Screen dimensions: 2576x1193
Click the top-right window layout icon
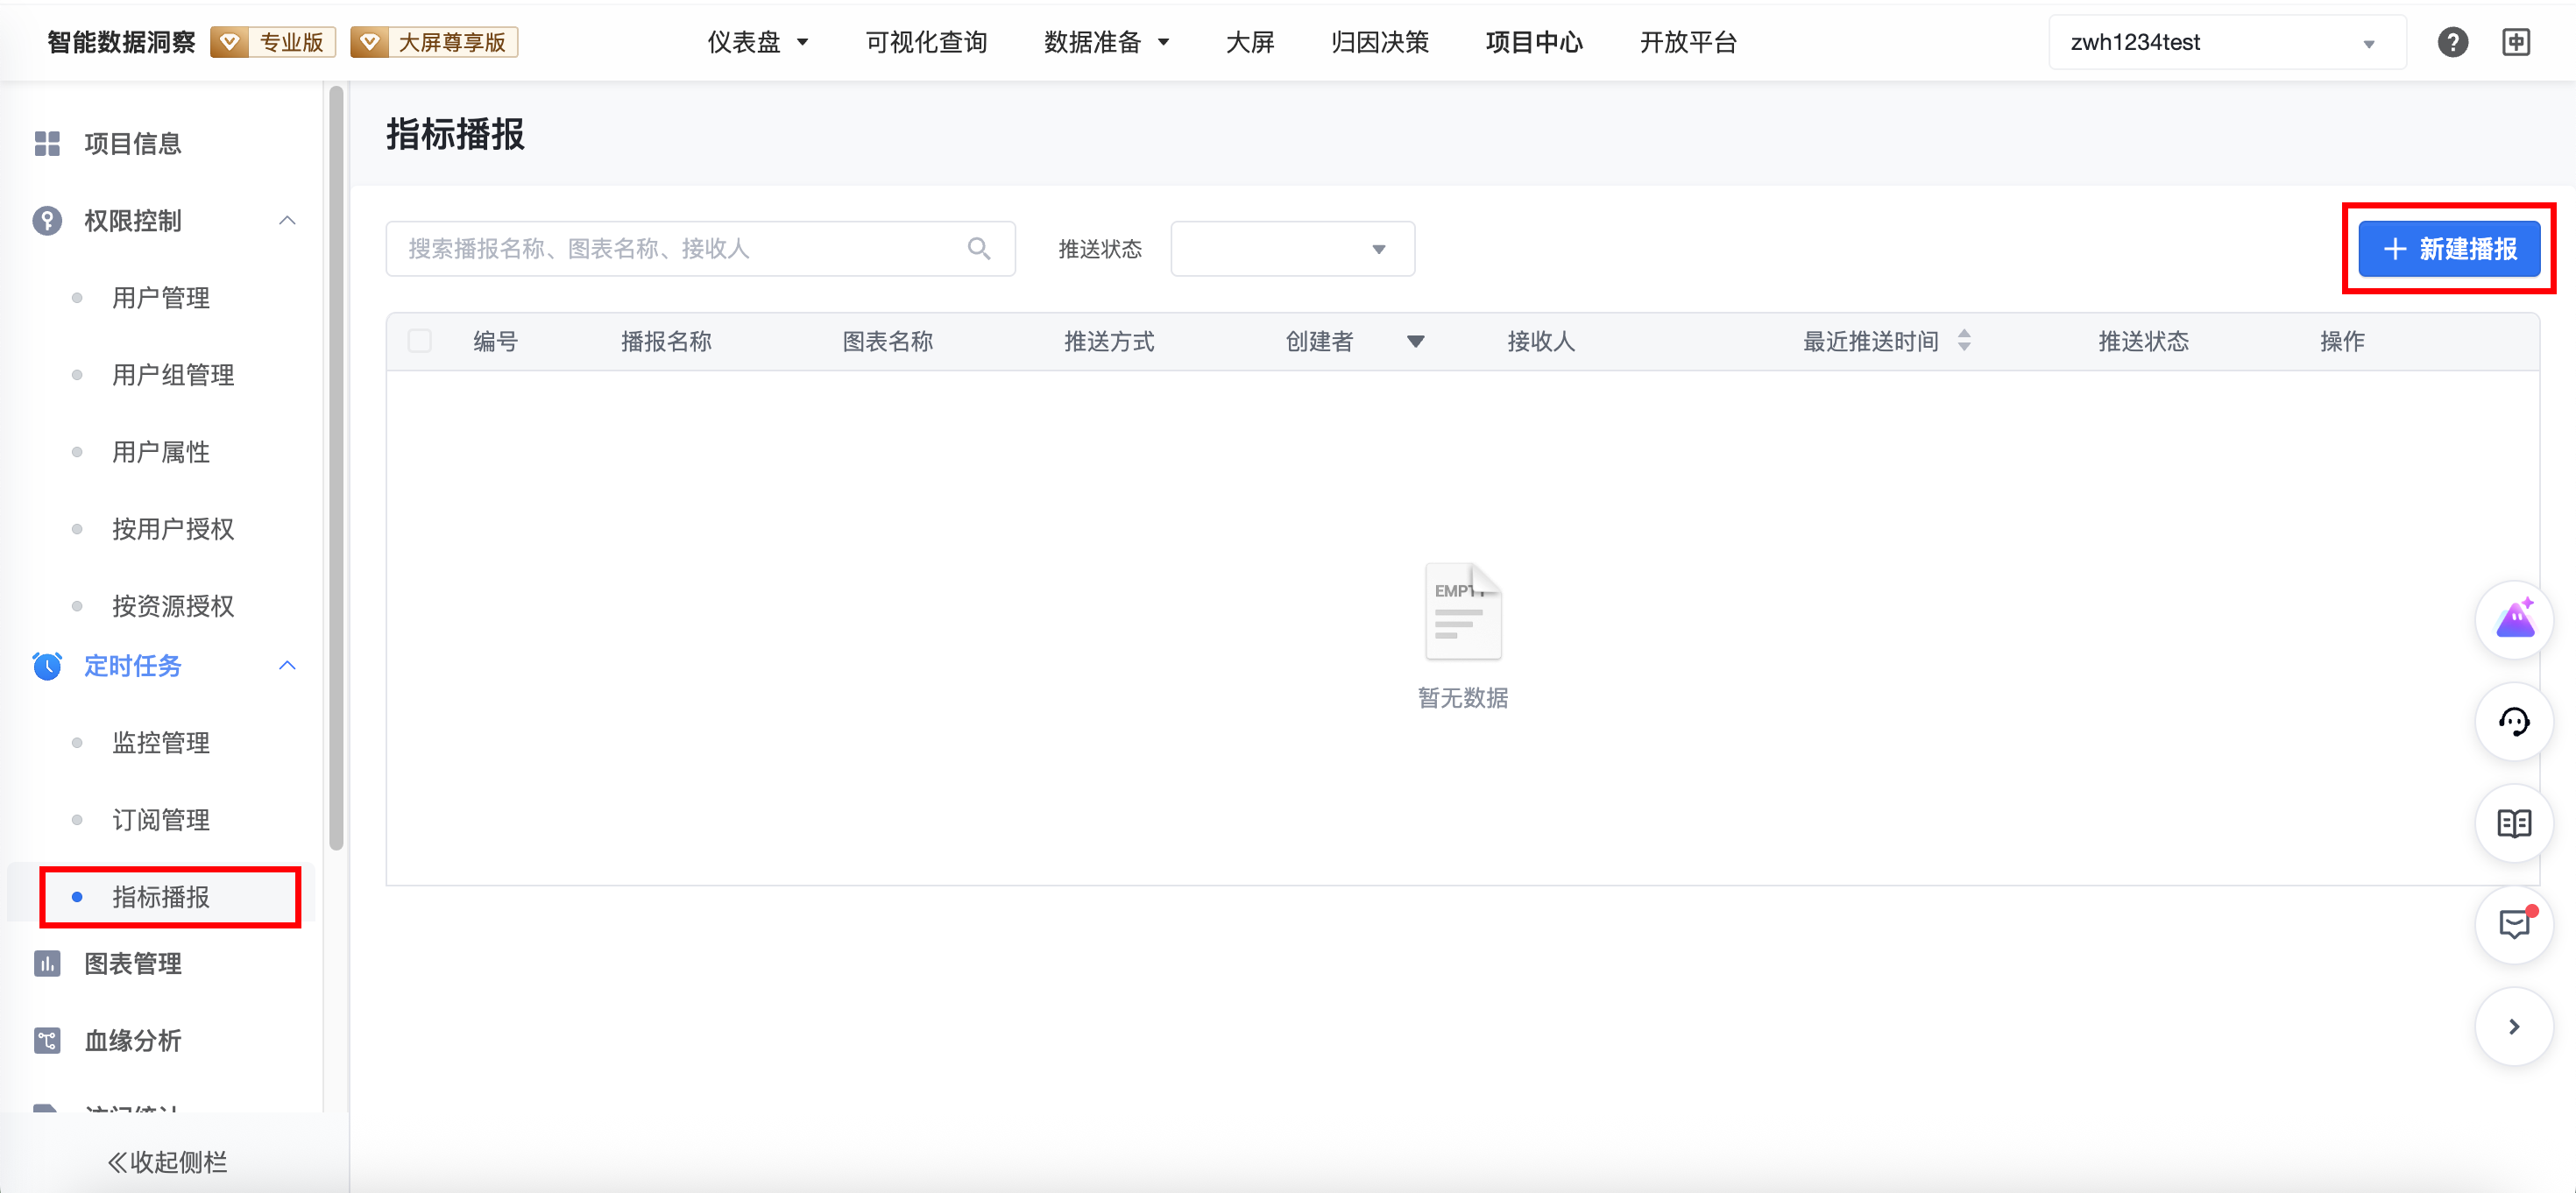coord(2516,42)
